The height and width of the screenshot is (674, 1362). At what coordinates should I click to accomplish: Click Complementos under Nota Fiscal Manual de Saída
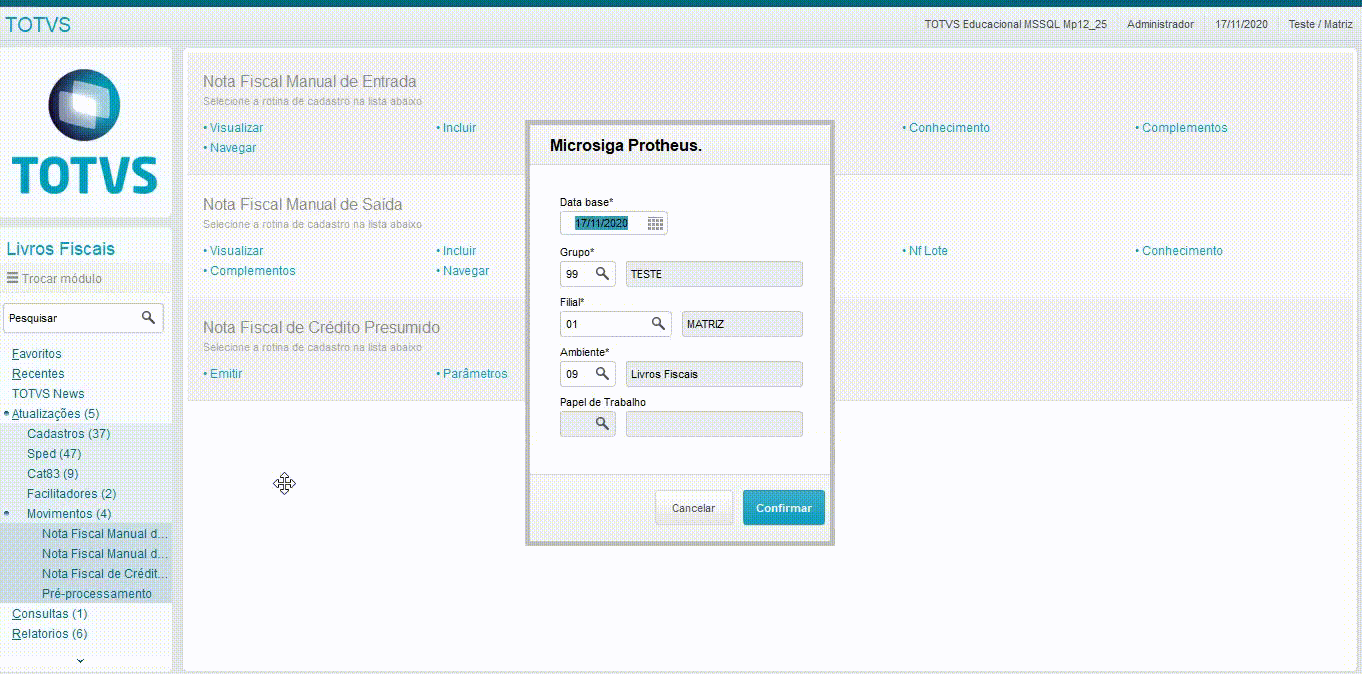tap(252, 270)
